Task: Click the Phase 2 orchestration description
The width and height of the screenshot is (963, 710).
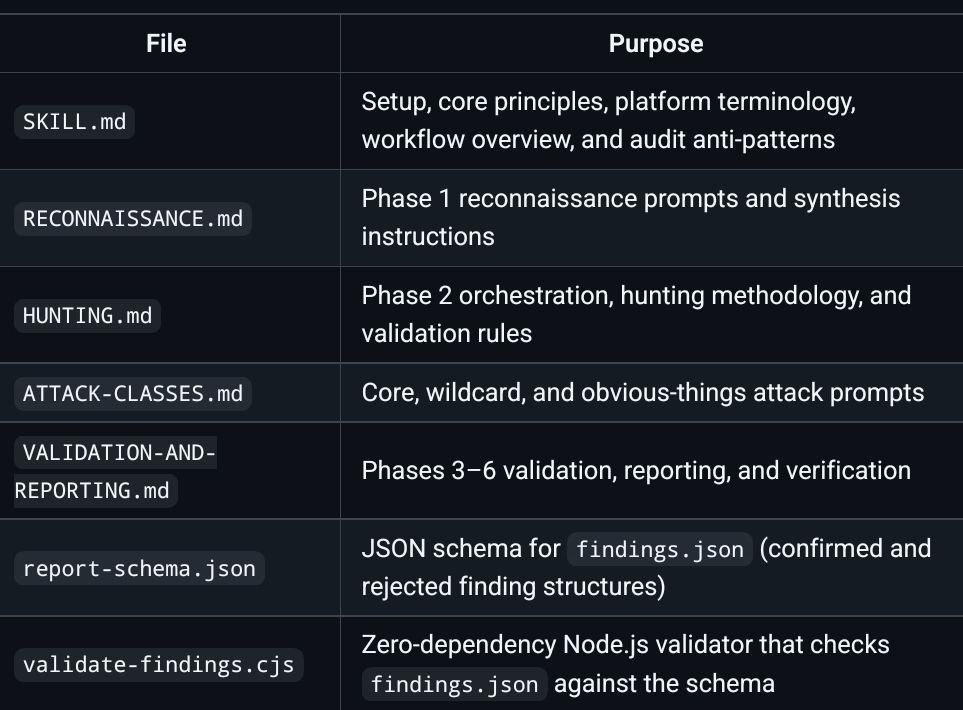Action: (636, 314)
